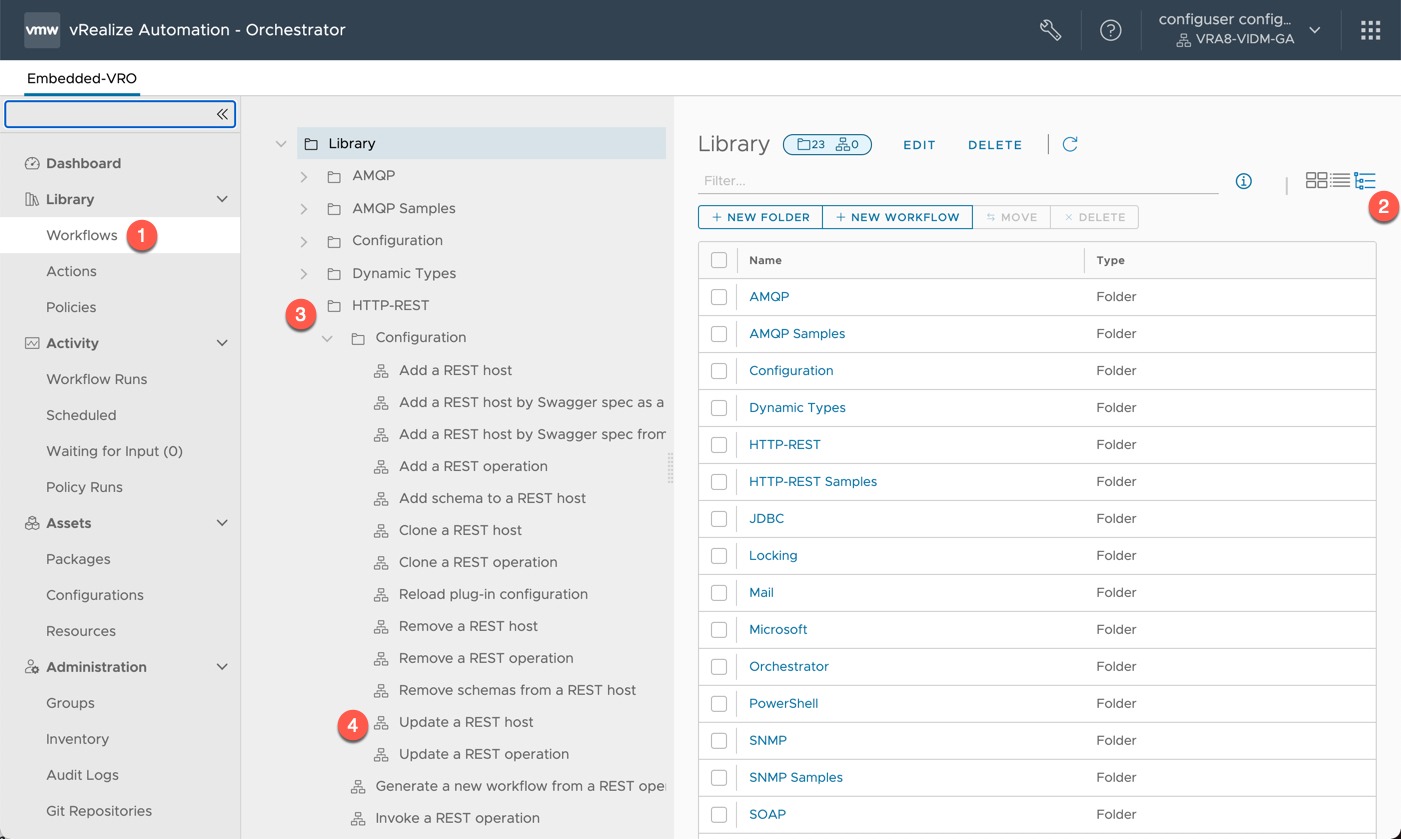
Task: Collapse the HTTP-REST Configuration subfolder
Action: (x=327, y=338)
